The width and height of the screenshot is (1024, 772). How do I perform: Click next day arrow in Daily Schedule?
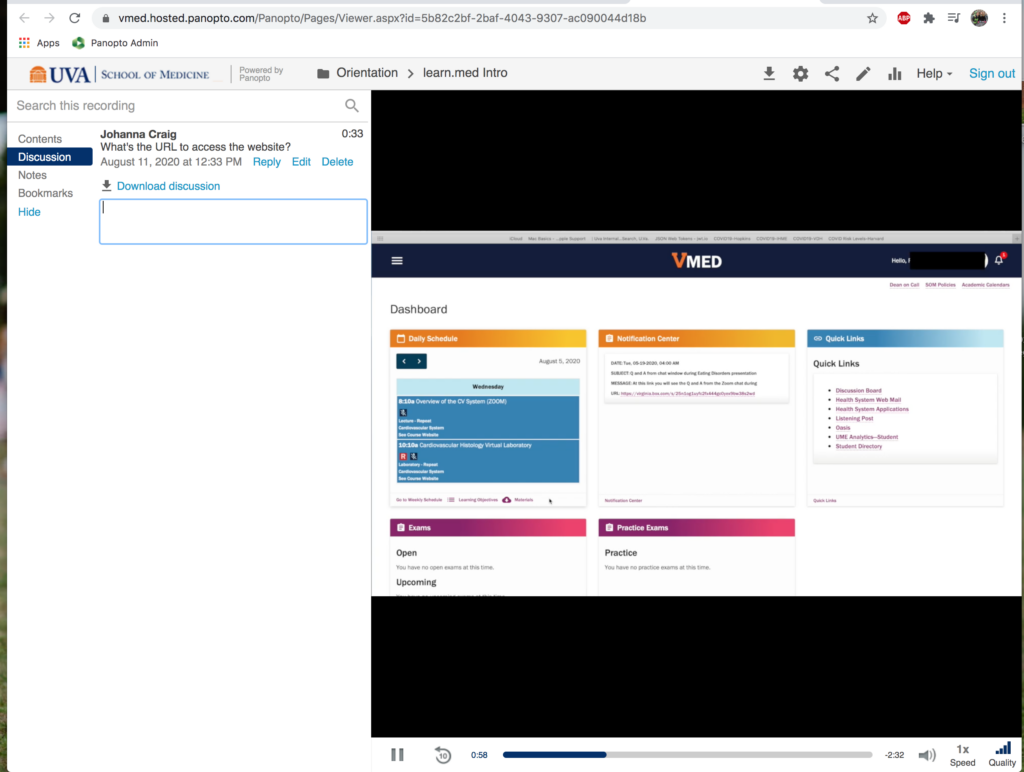pyautogui.click(x=419, y=361)
